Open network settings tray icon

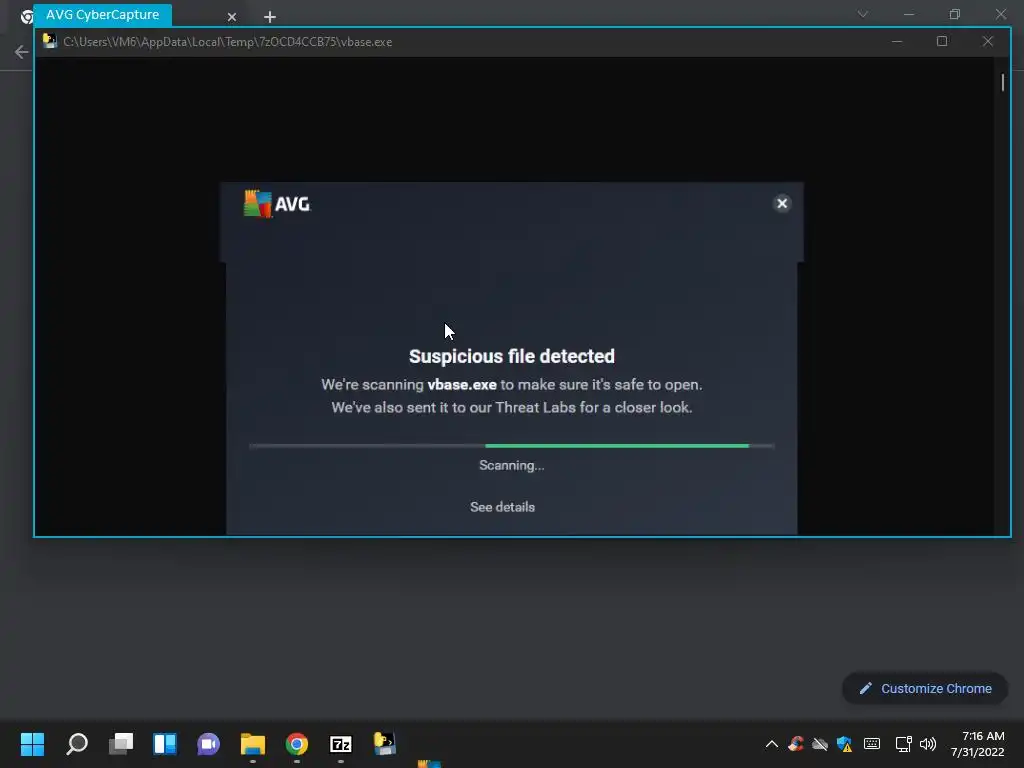[x=903, y=744]
